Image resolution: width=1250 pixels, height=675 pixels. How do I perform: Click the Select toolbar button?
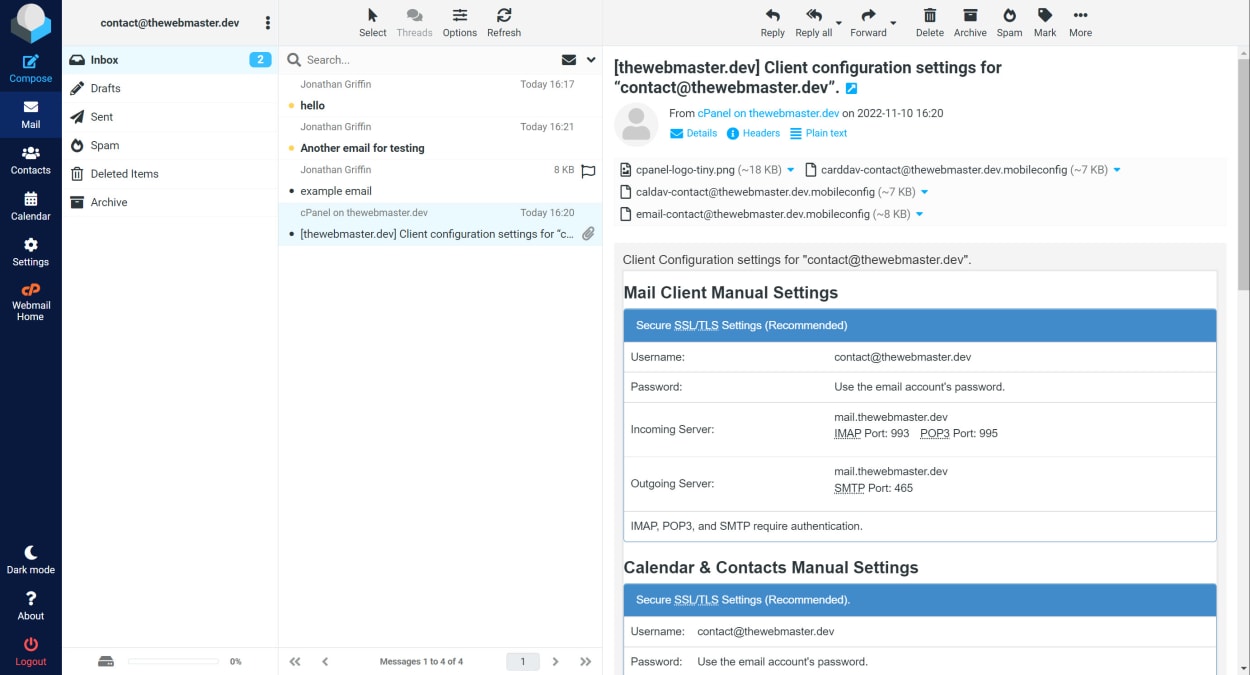(x=373, y=23)
